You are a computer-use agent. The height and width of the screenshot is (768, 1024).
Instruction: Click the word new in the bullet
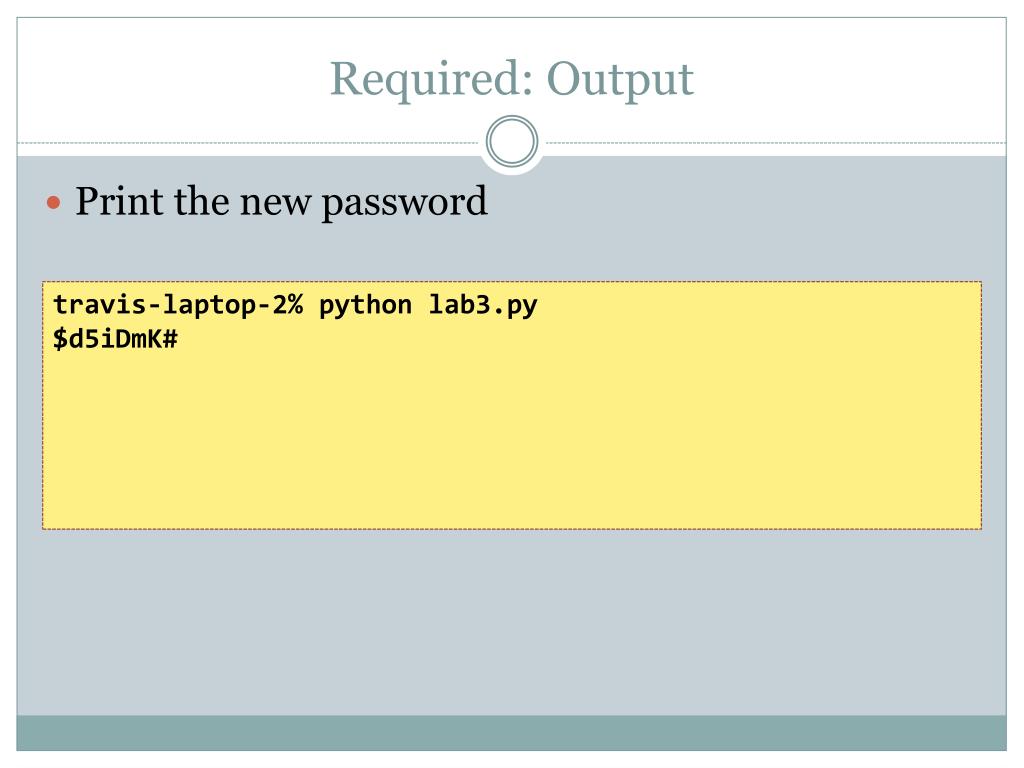(275, 204)
